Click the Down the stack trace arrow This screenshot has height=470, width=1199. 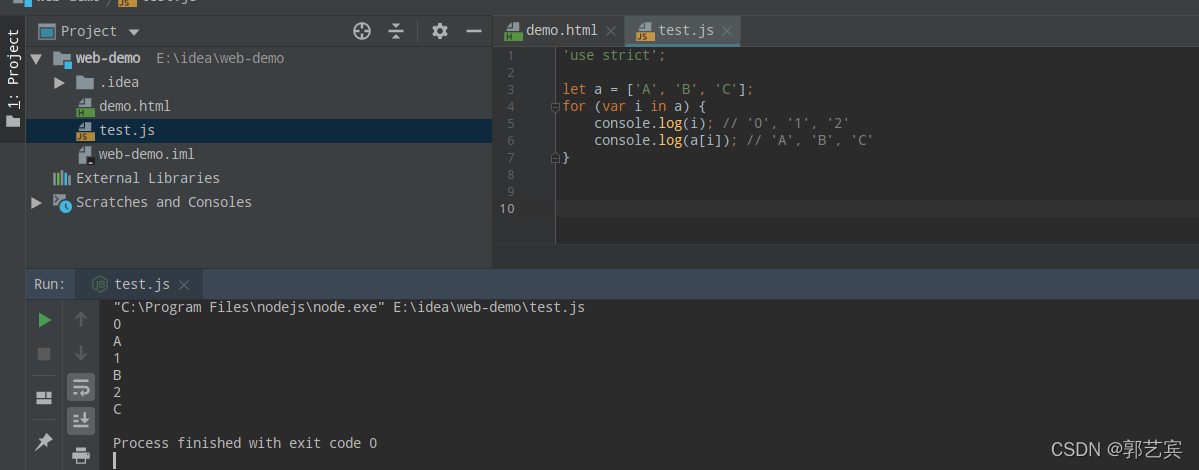coord(81,354)
